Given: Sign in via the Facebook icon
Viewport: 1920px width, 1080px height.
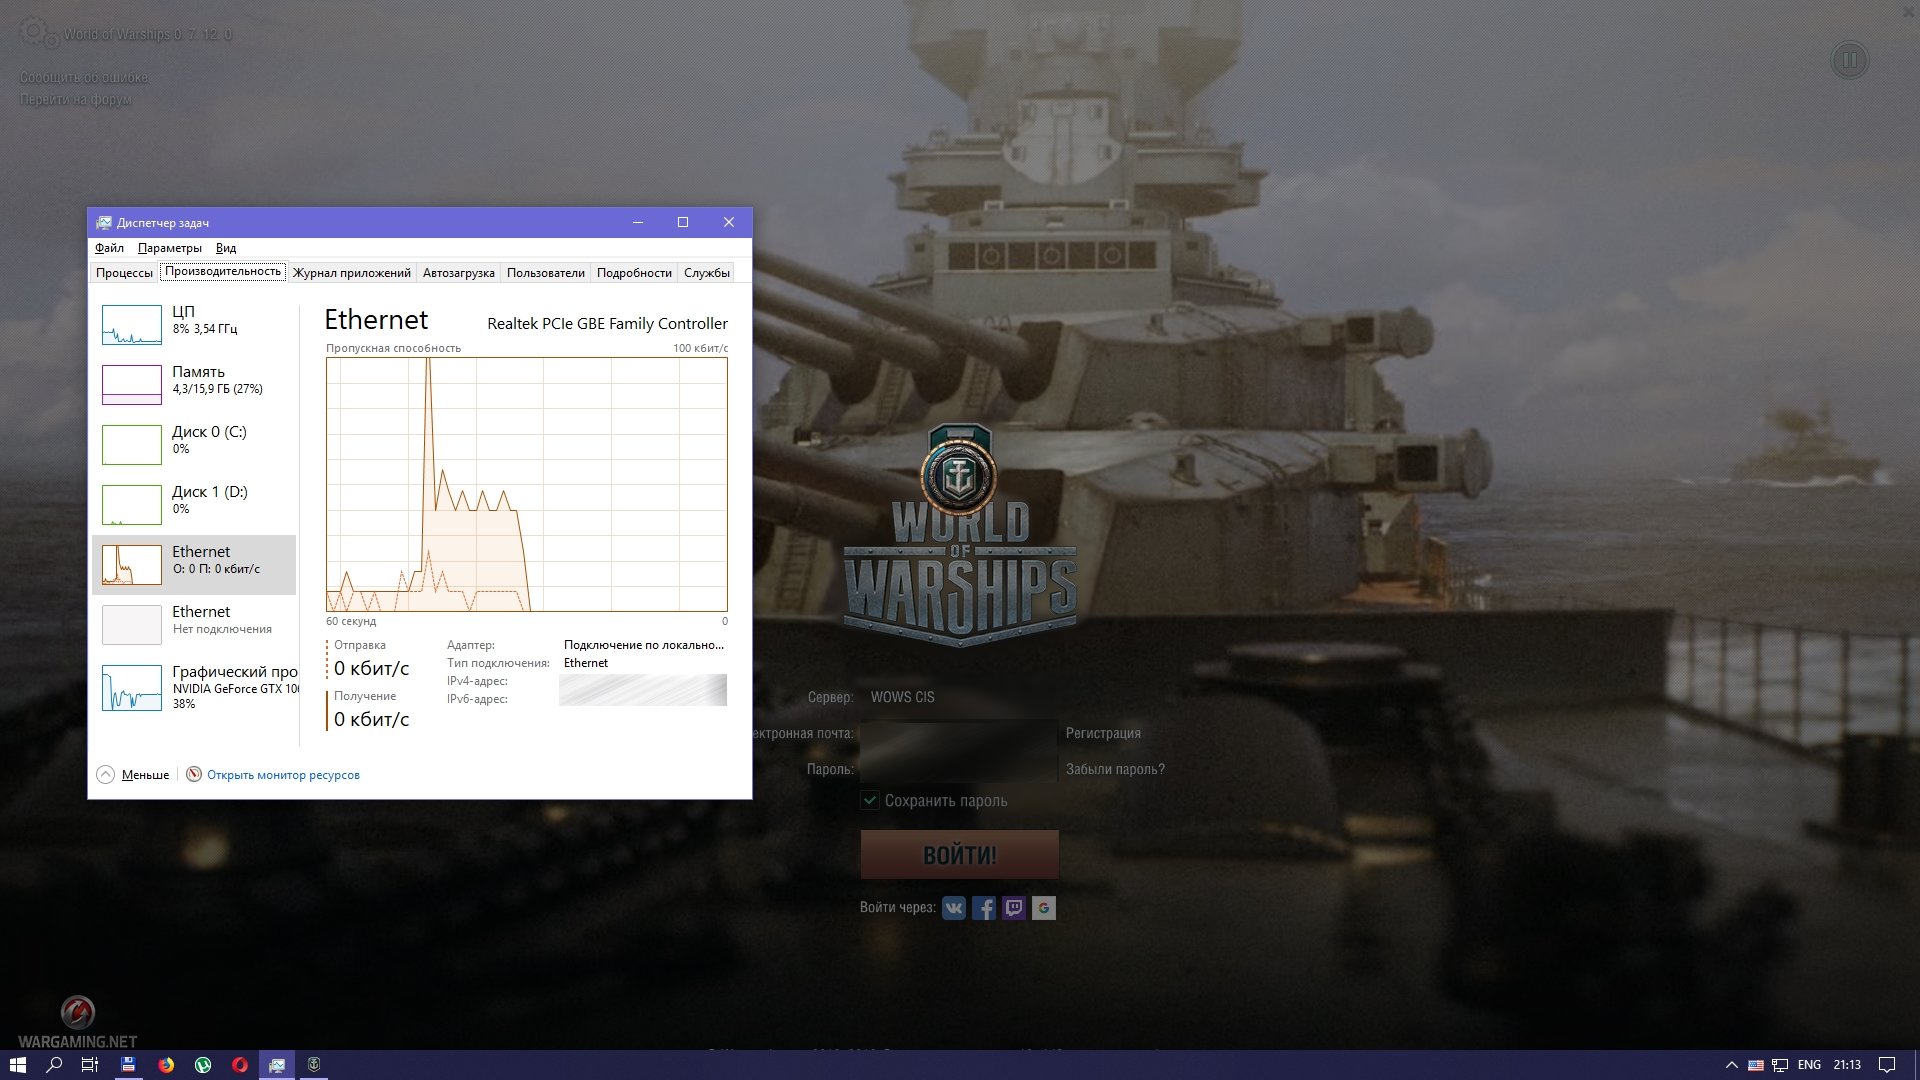Looking at the screenshot, I should coord(984,908).
